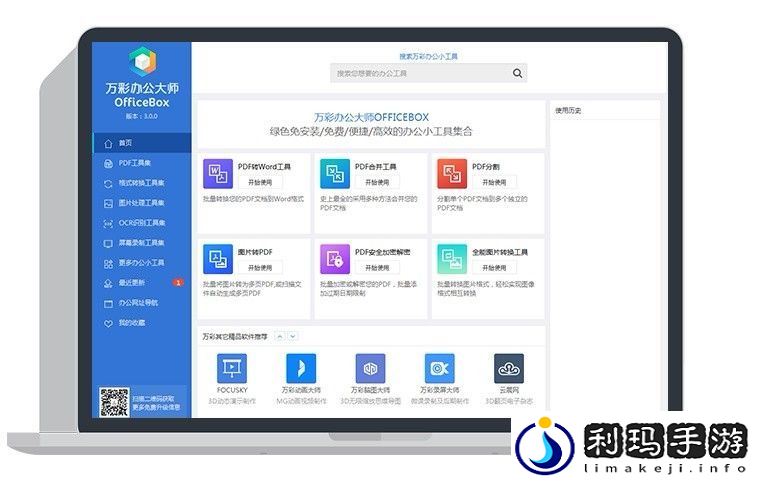Open the 我的收藏 favorites item
761x481 pixels.
(142, 323)
